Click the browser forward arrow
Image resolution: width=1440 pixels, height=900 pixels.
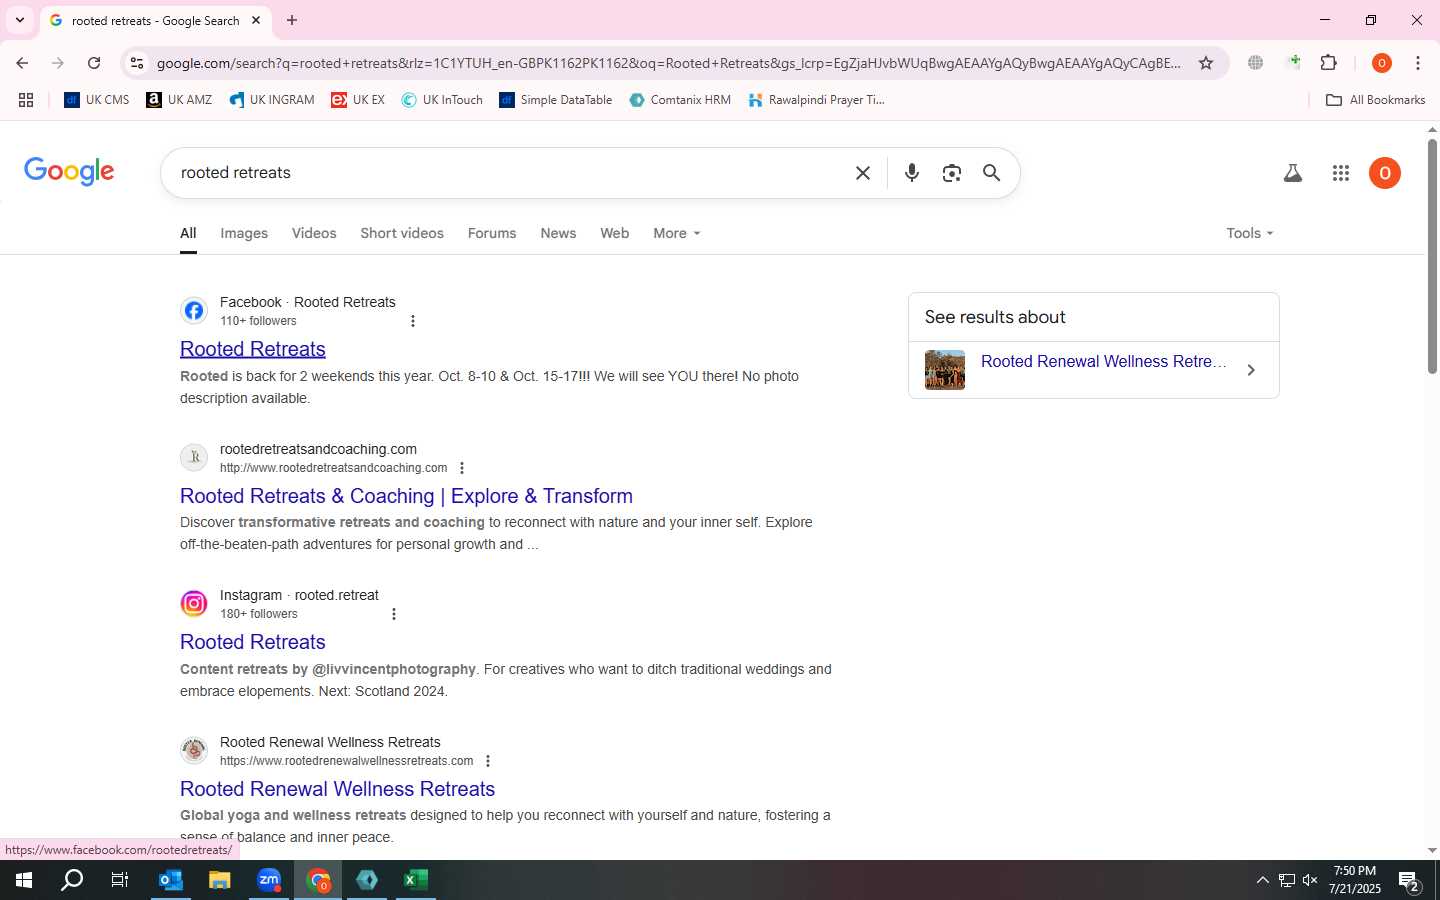pos(58,63)
